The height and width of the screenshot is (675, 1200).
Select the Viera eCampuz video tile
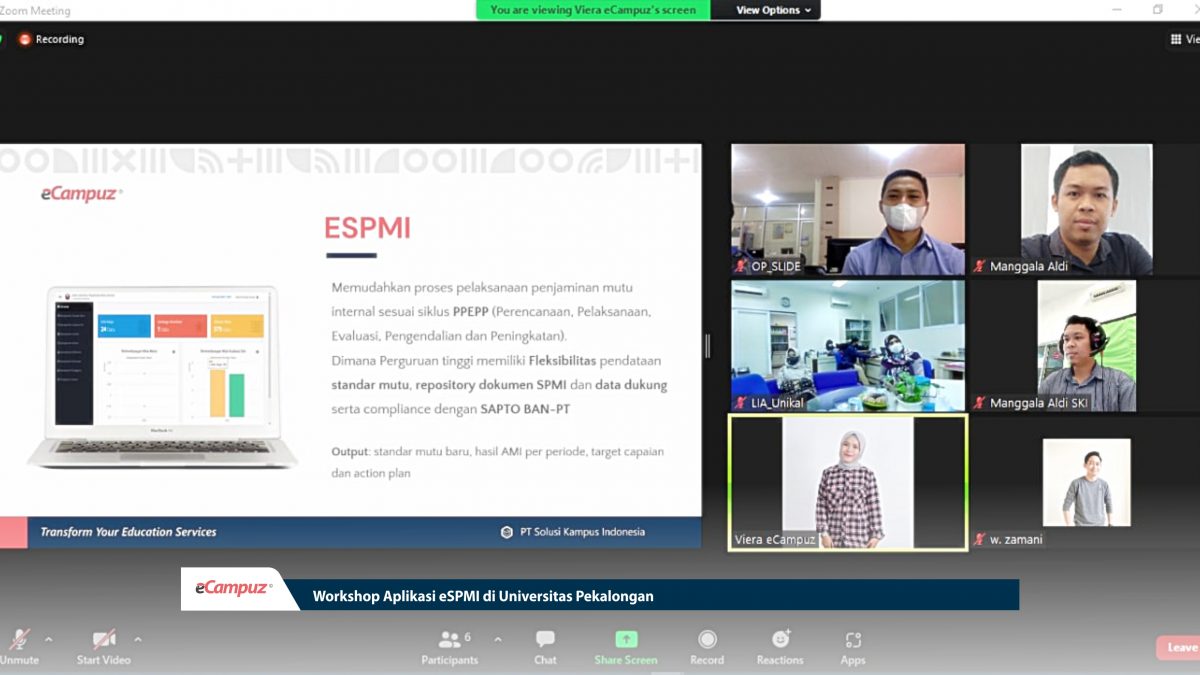point(848,482)
